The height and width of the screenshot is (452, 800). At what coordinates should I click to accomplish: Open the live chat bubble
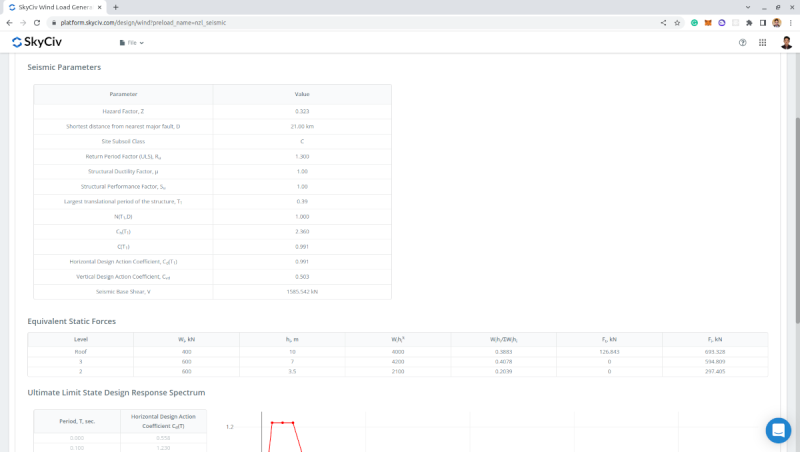click(x=778, y=430)
